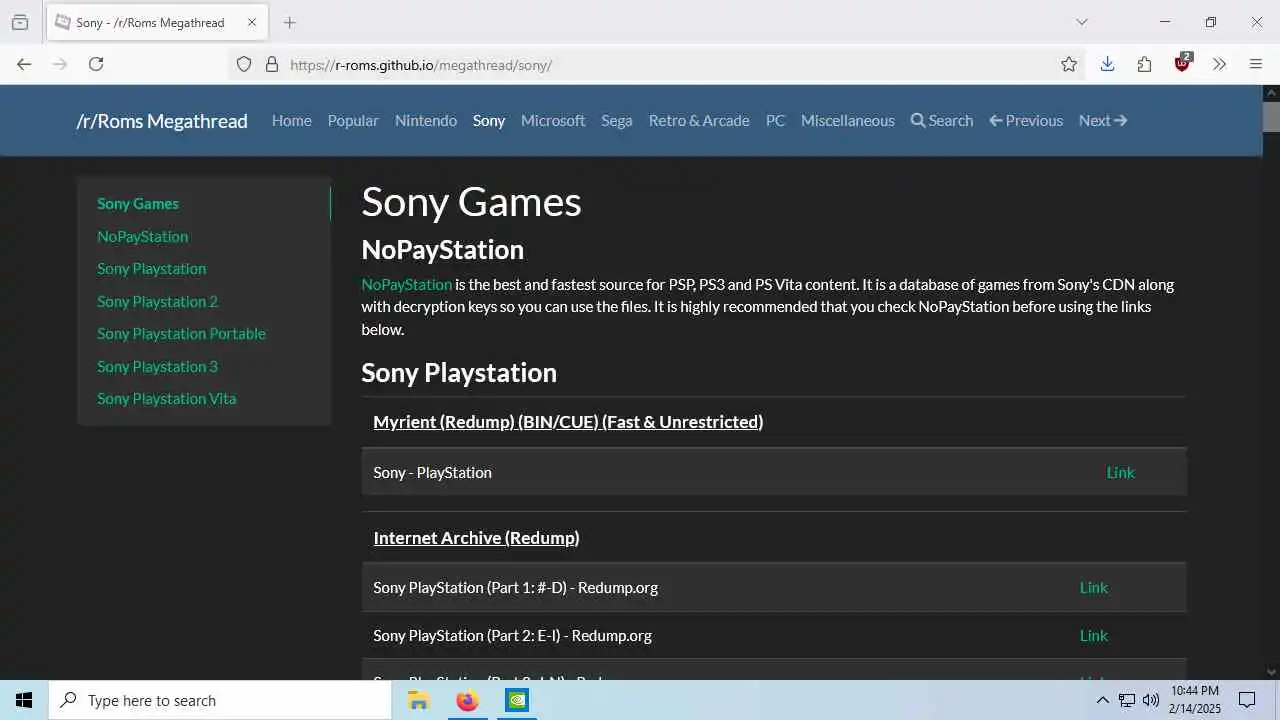Open the Extensions puzzle piece icon
This screenshot has width=1280, height=720.
pos(1144,64)
